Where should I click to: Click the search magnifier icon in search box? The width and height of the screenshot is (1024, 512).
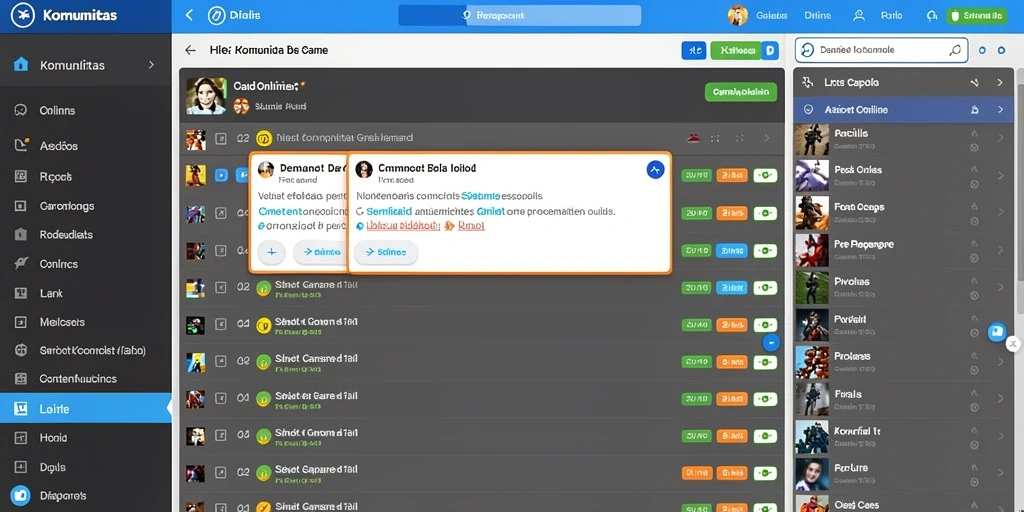[x=955, y=50]
